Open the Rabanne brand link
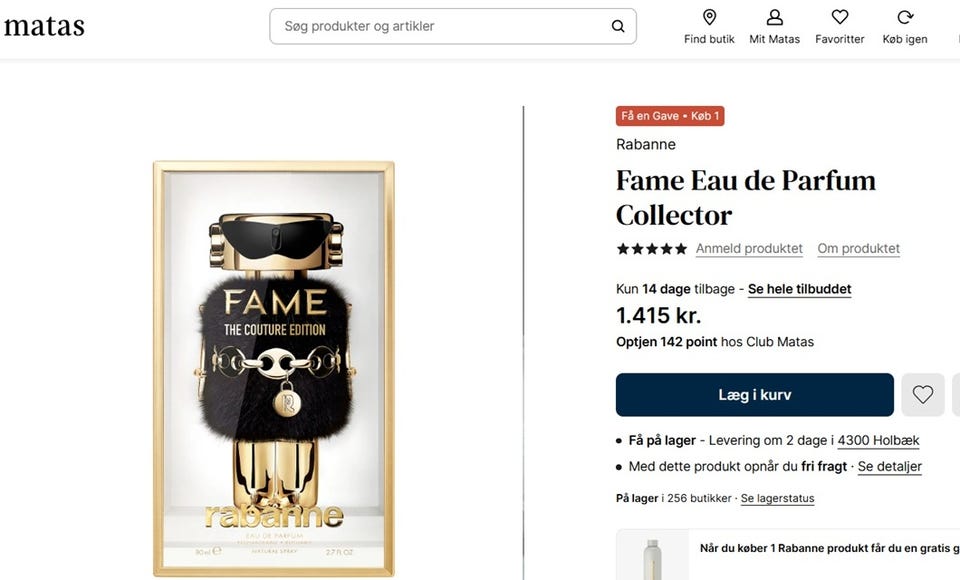This screenshot has height=580, width=960. (x=646, y=144)
